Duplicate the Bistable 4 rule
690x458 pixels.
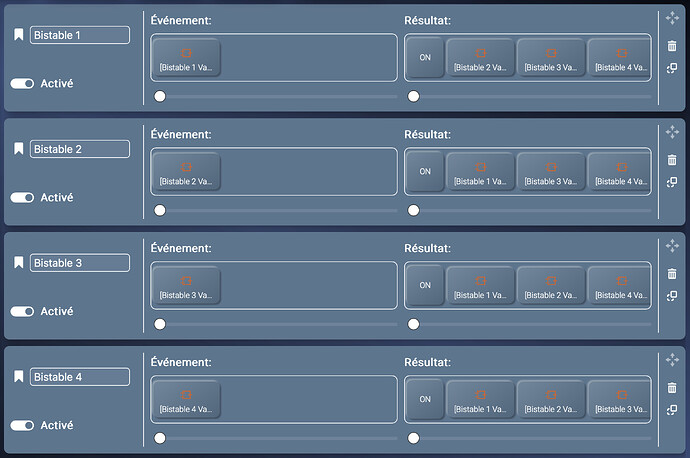pos(672,410)
